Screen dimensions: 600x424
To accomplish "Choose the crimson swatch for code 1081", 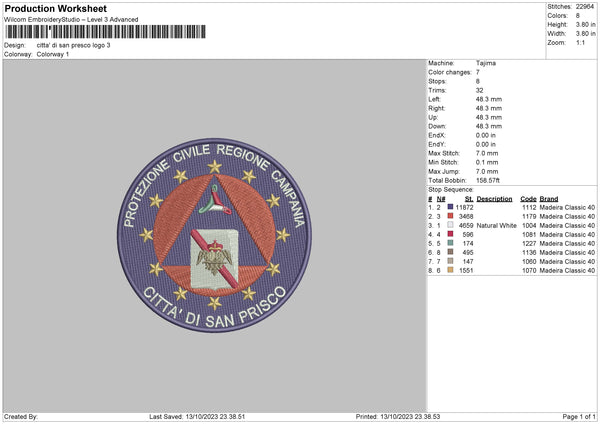I will coord(450,234).
